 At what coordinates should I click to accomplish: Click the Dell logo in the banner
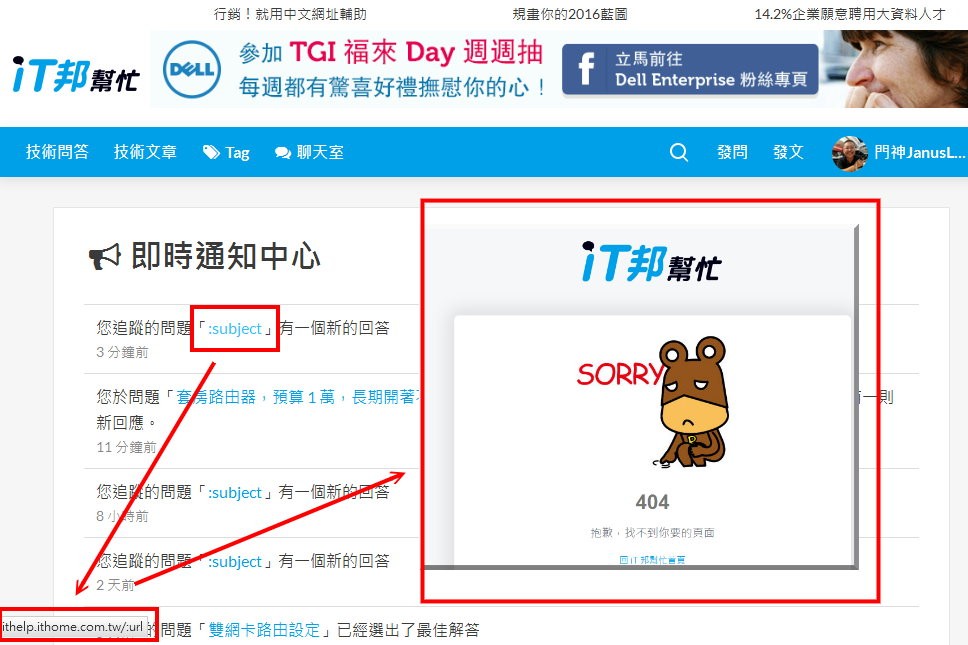[x=192, y=69]
